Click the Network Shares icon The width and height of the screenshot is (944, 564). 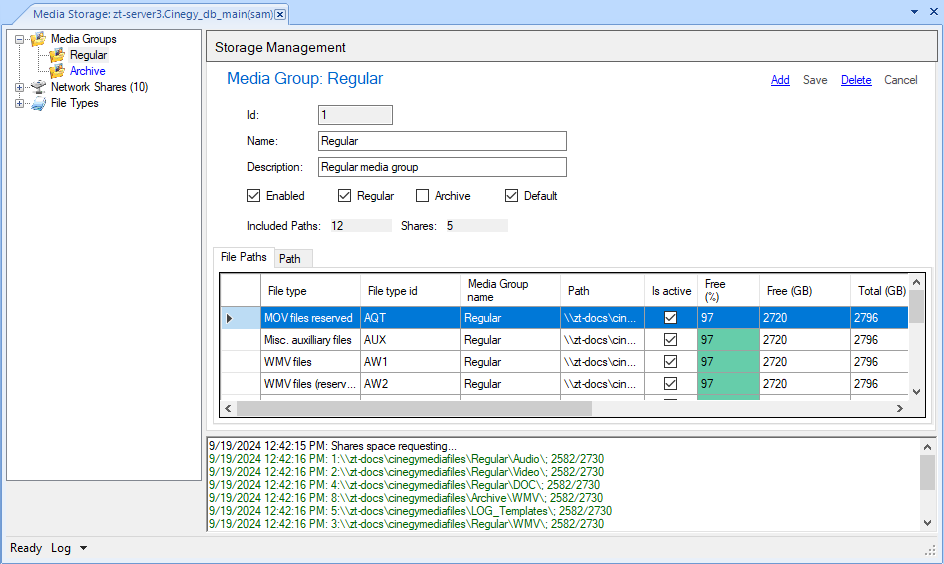click(38, 87)
